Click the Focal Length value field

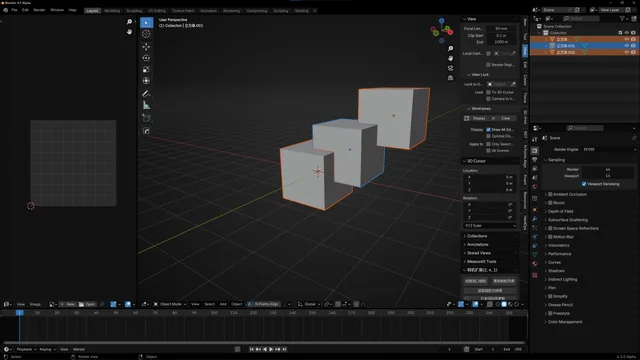(x=501, y=29)
